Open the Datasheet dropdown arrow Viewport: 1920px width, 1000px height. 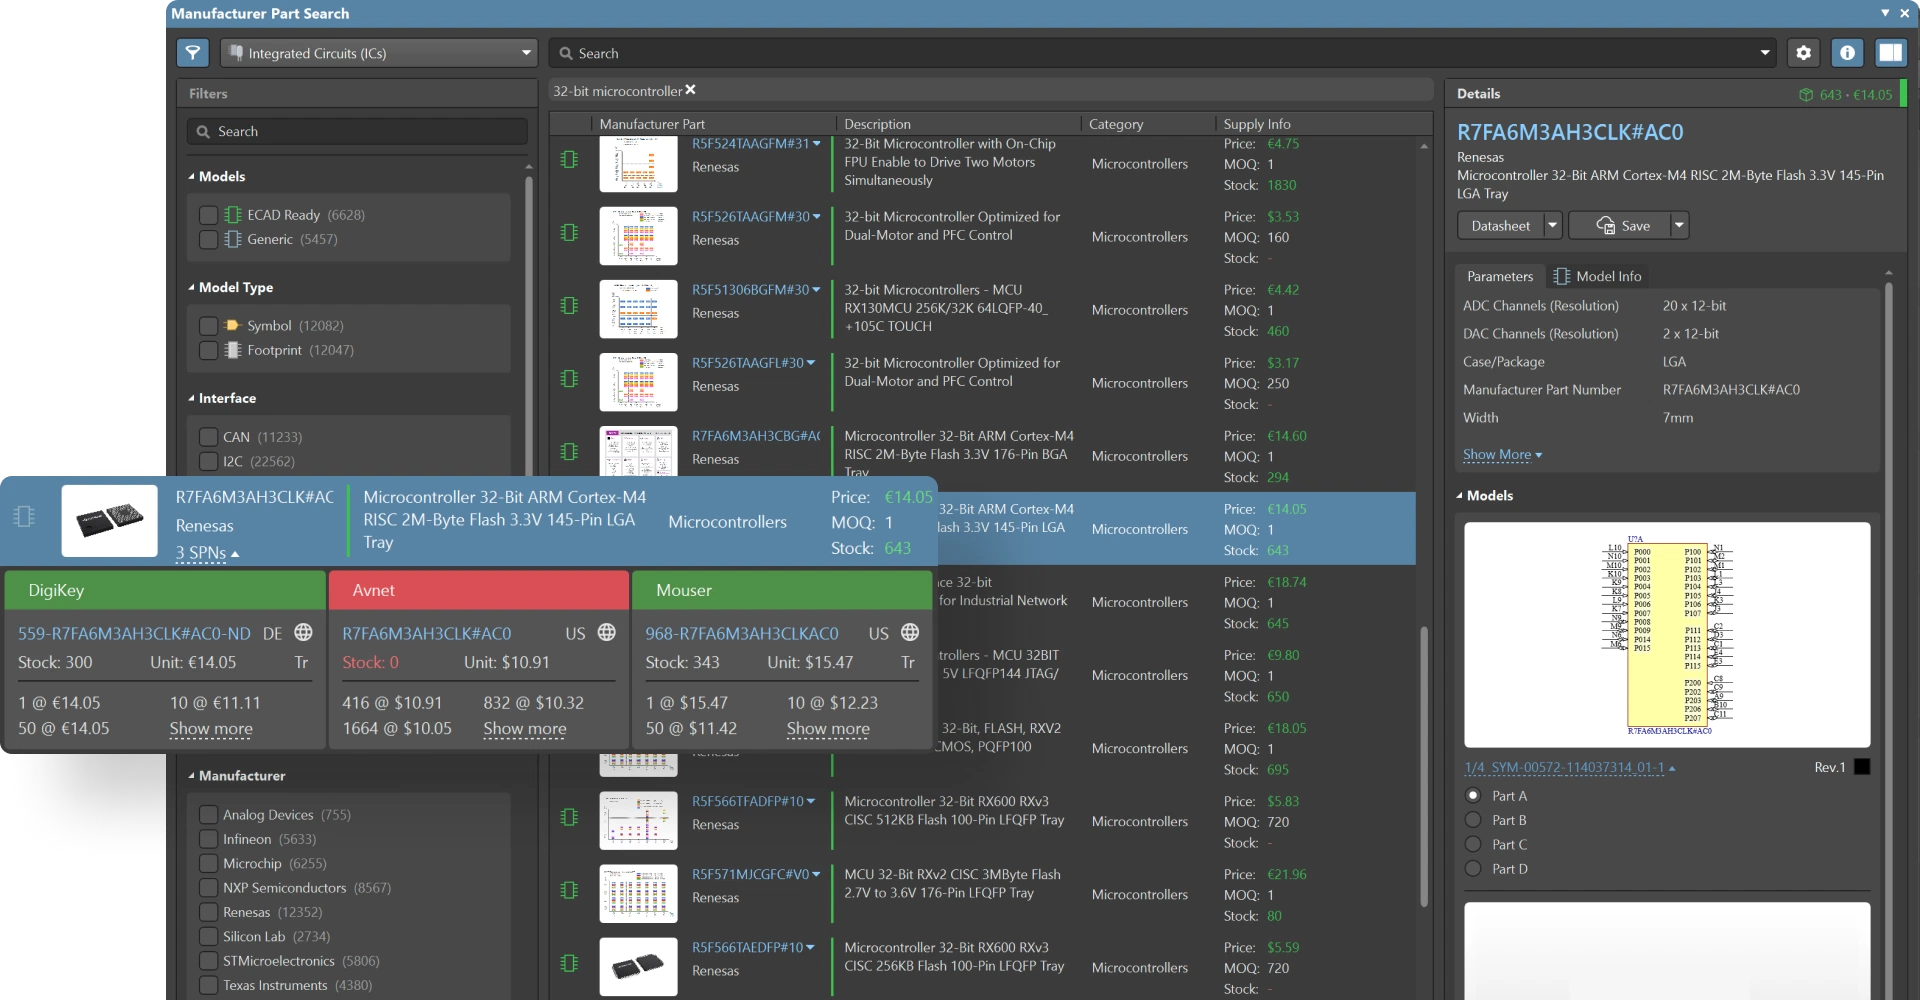click(1552, 226)
